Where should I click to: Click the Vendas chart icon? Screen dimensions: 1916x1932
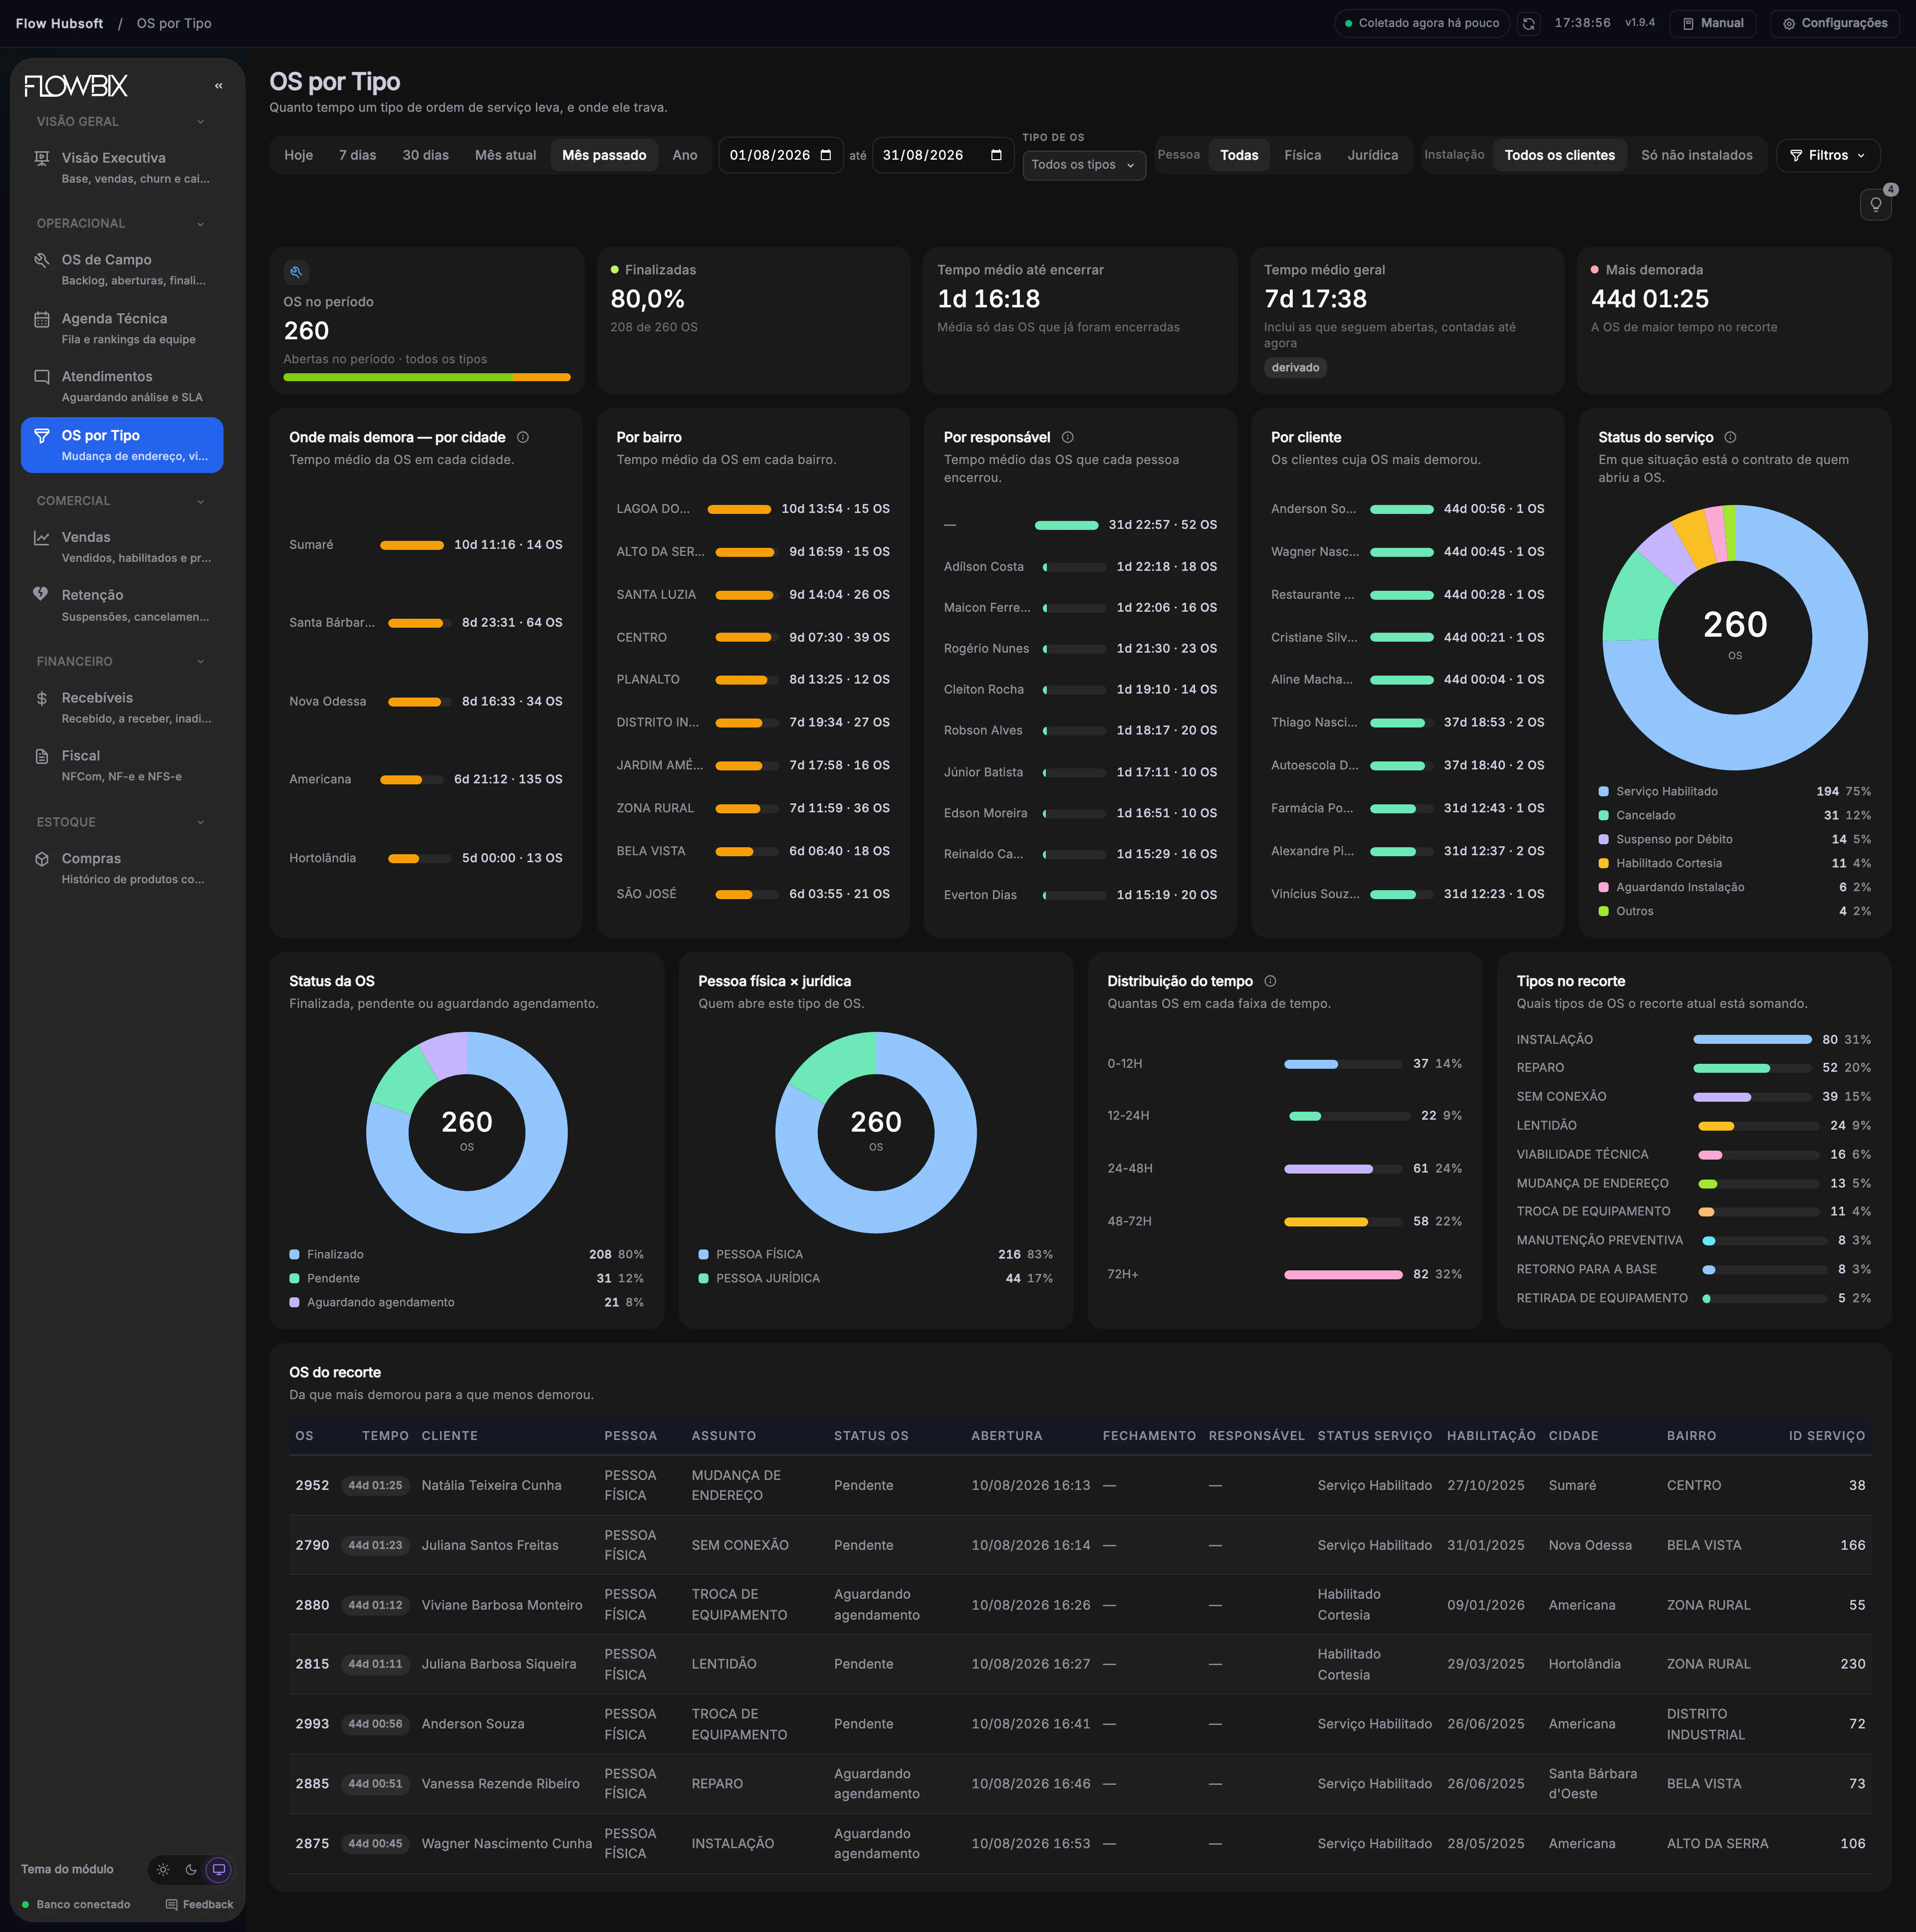pos(42,538)
